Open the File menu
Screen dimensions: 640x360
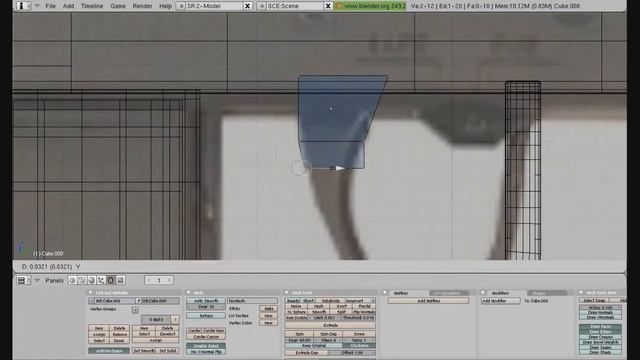[x=50, y=6]
